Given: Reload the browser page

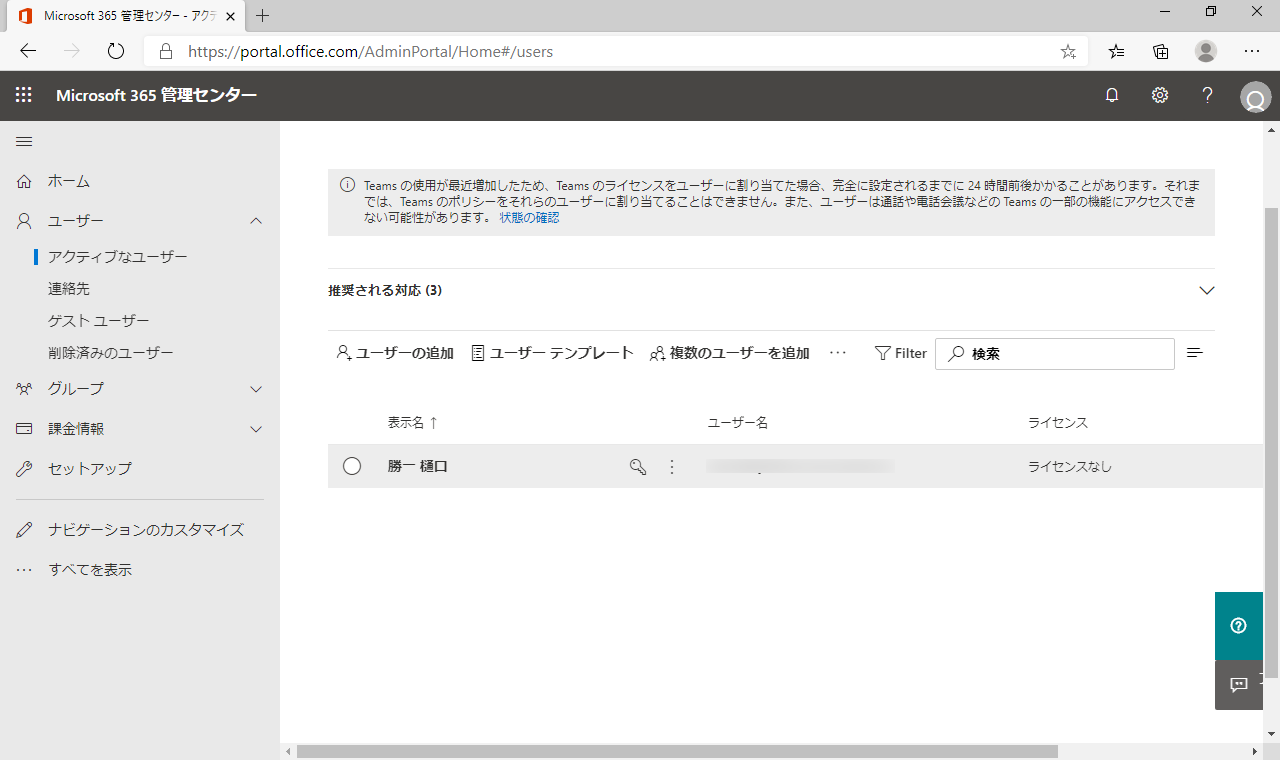Looking at the screenshot, I should click(x=115, y=51).
